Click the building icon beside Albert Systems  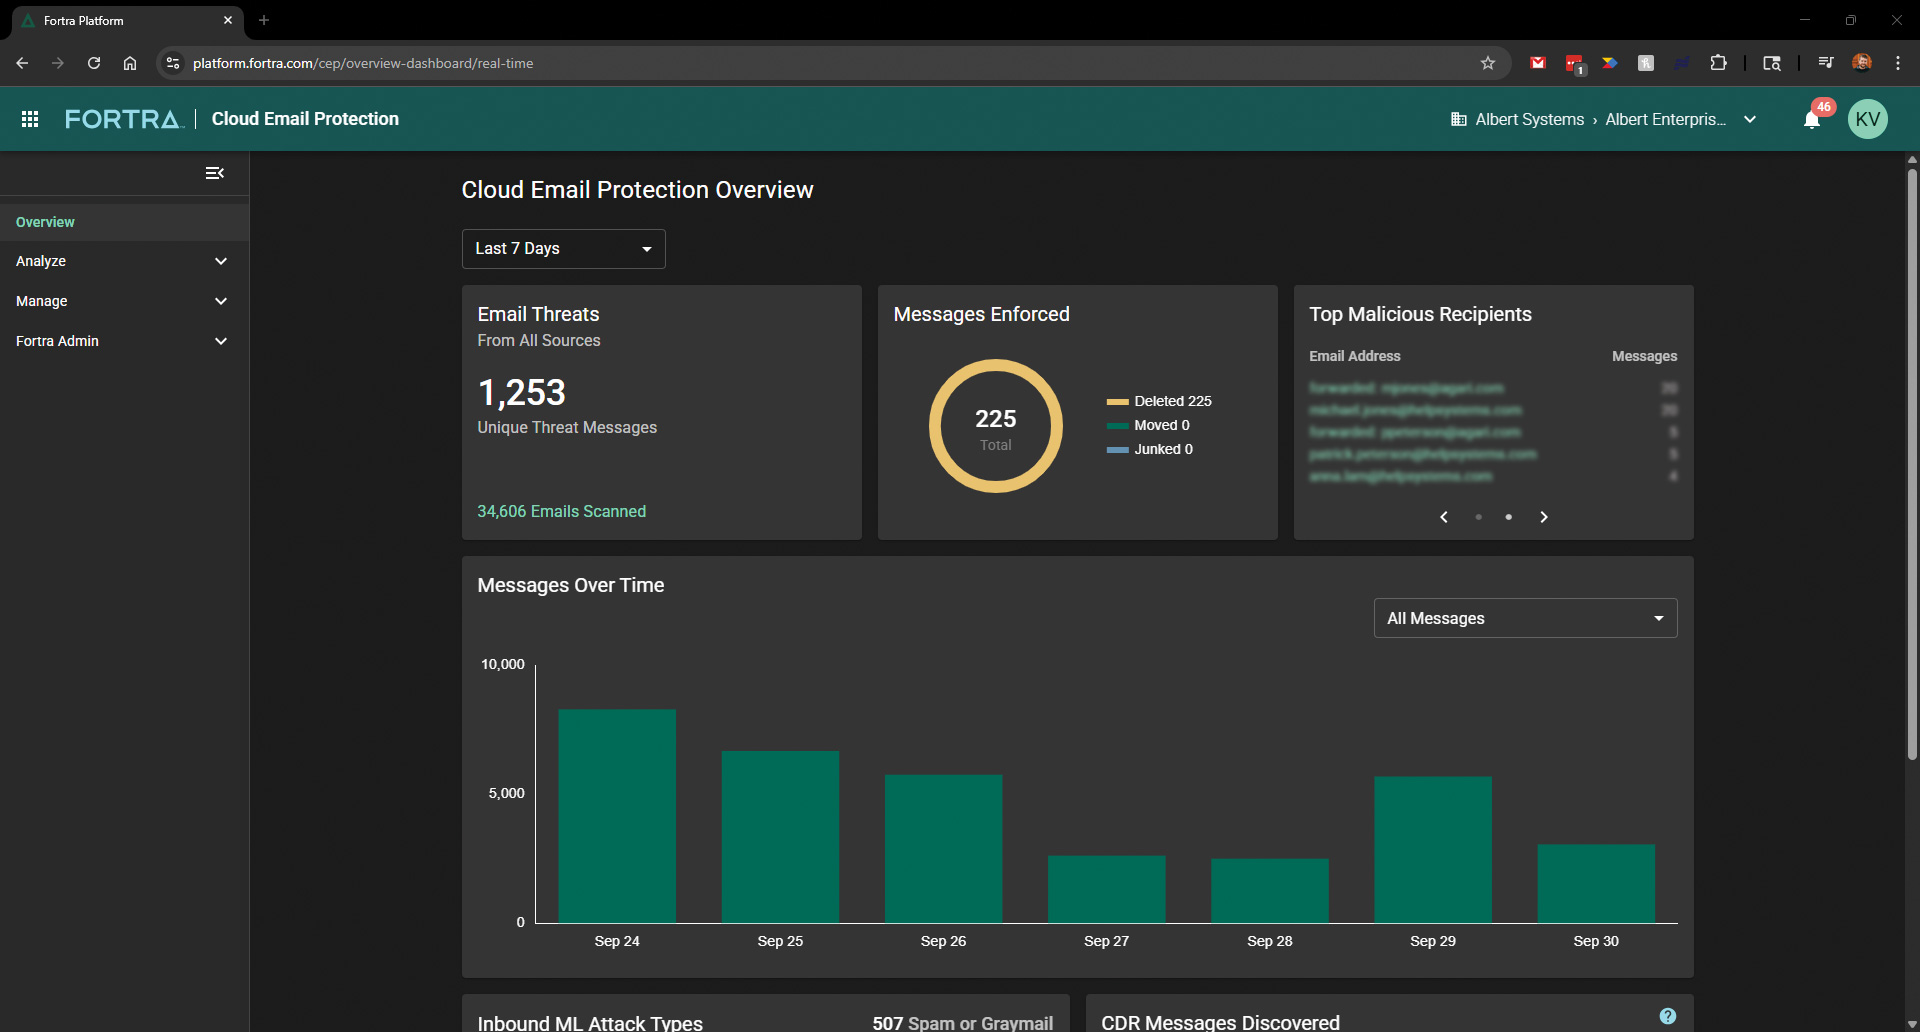pyautogui.click(x=1458, y=119)
